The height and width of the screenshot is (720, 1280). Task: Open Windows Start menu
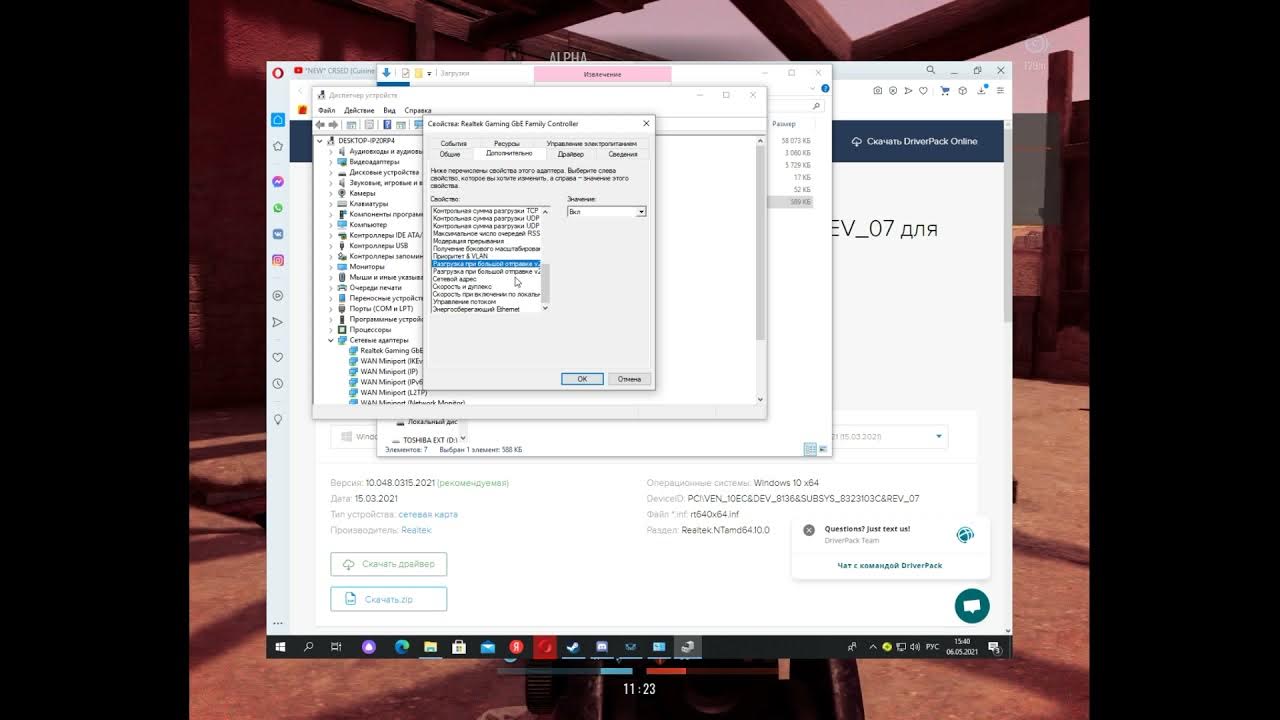coord(280,647)
